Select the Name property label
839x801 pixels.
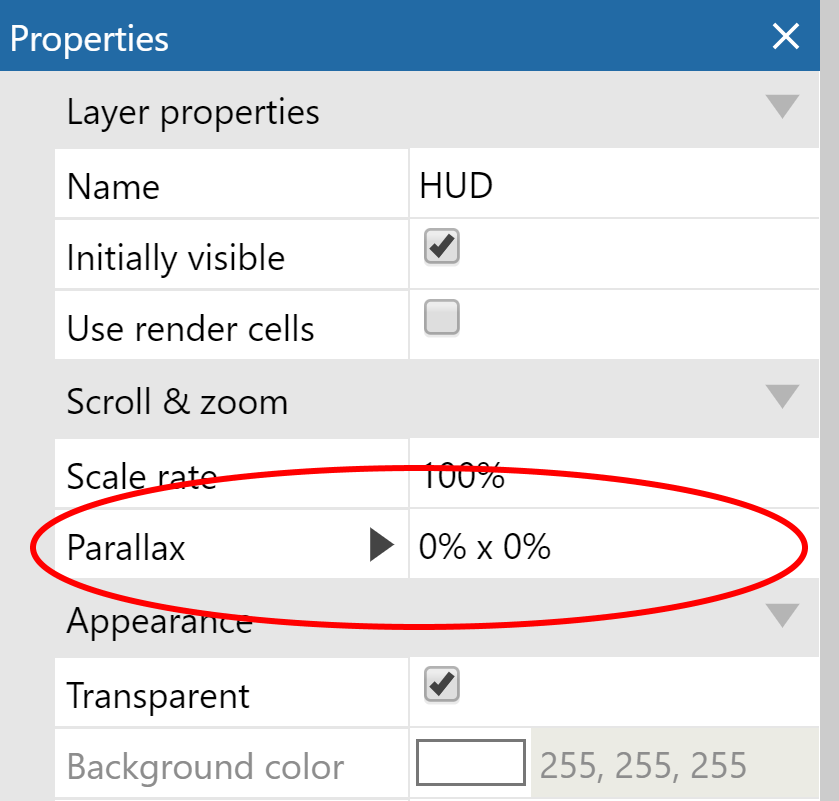point(113,187)
